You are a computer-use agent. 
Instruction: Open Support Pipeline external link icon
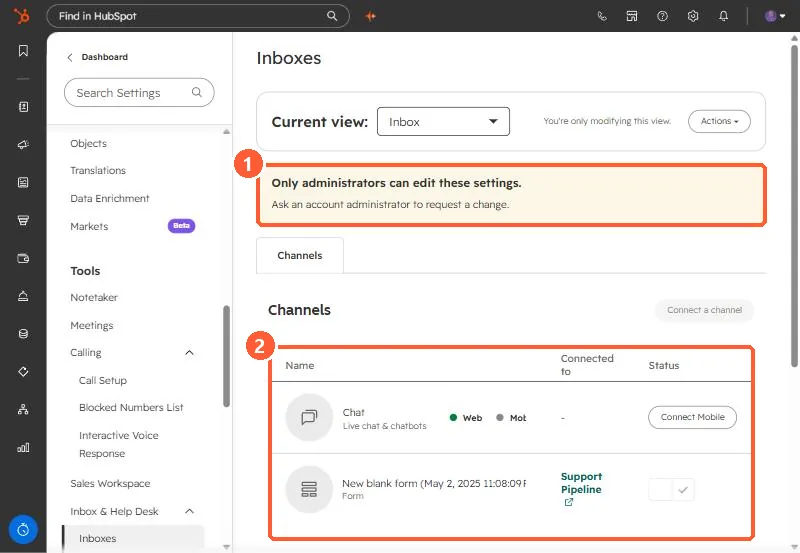pos(568,502)
